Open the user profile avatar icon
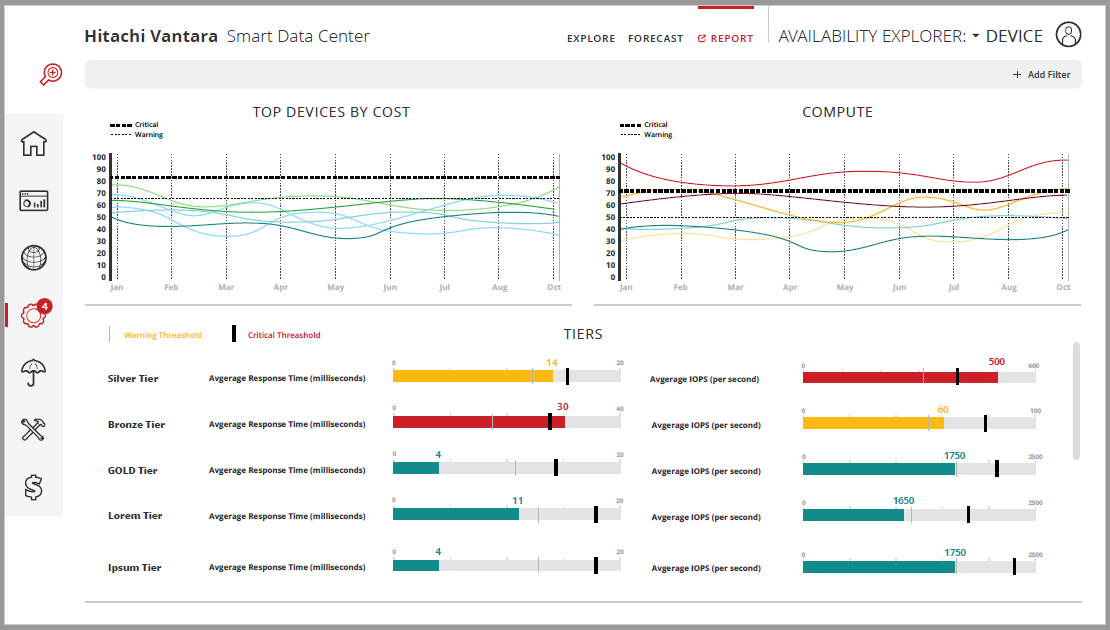The image size is (1110, 630). pos(1068,34)
